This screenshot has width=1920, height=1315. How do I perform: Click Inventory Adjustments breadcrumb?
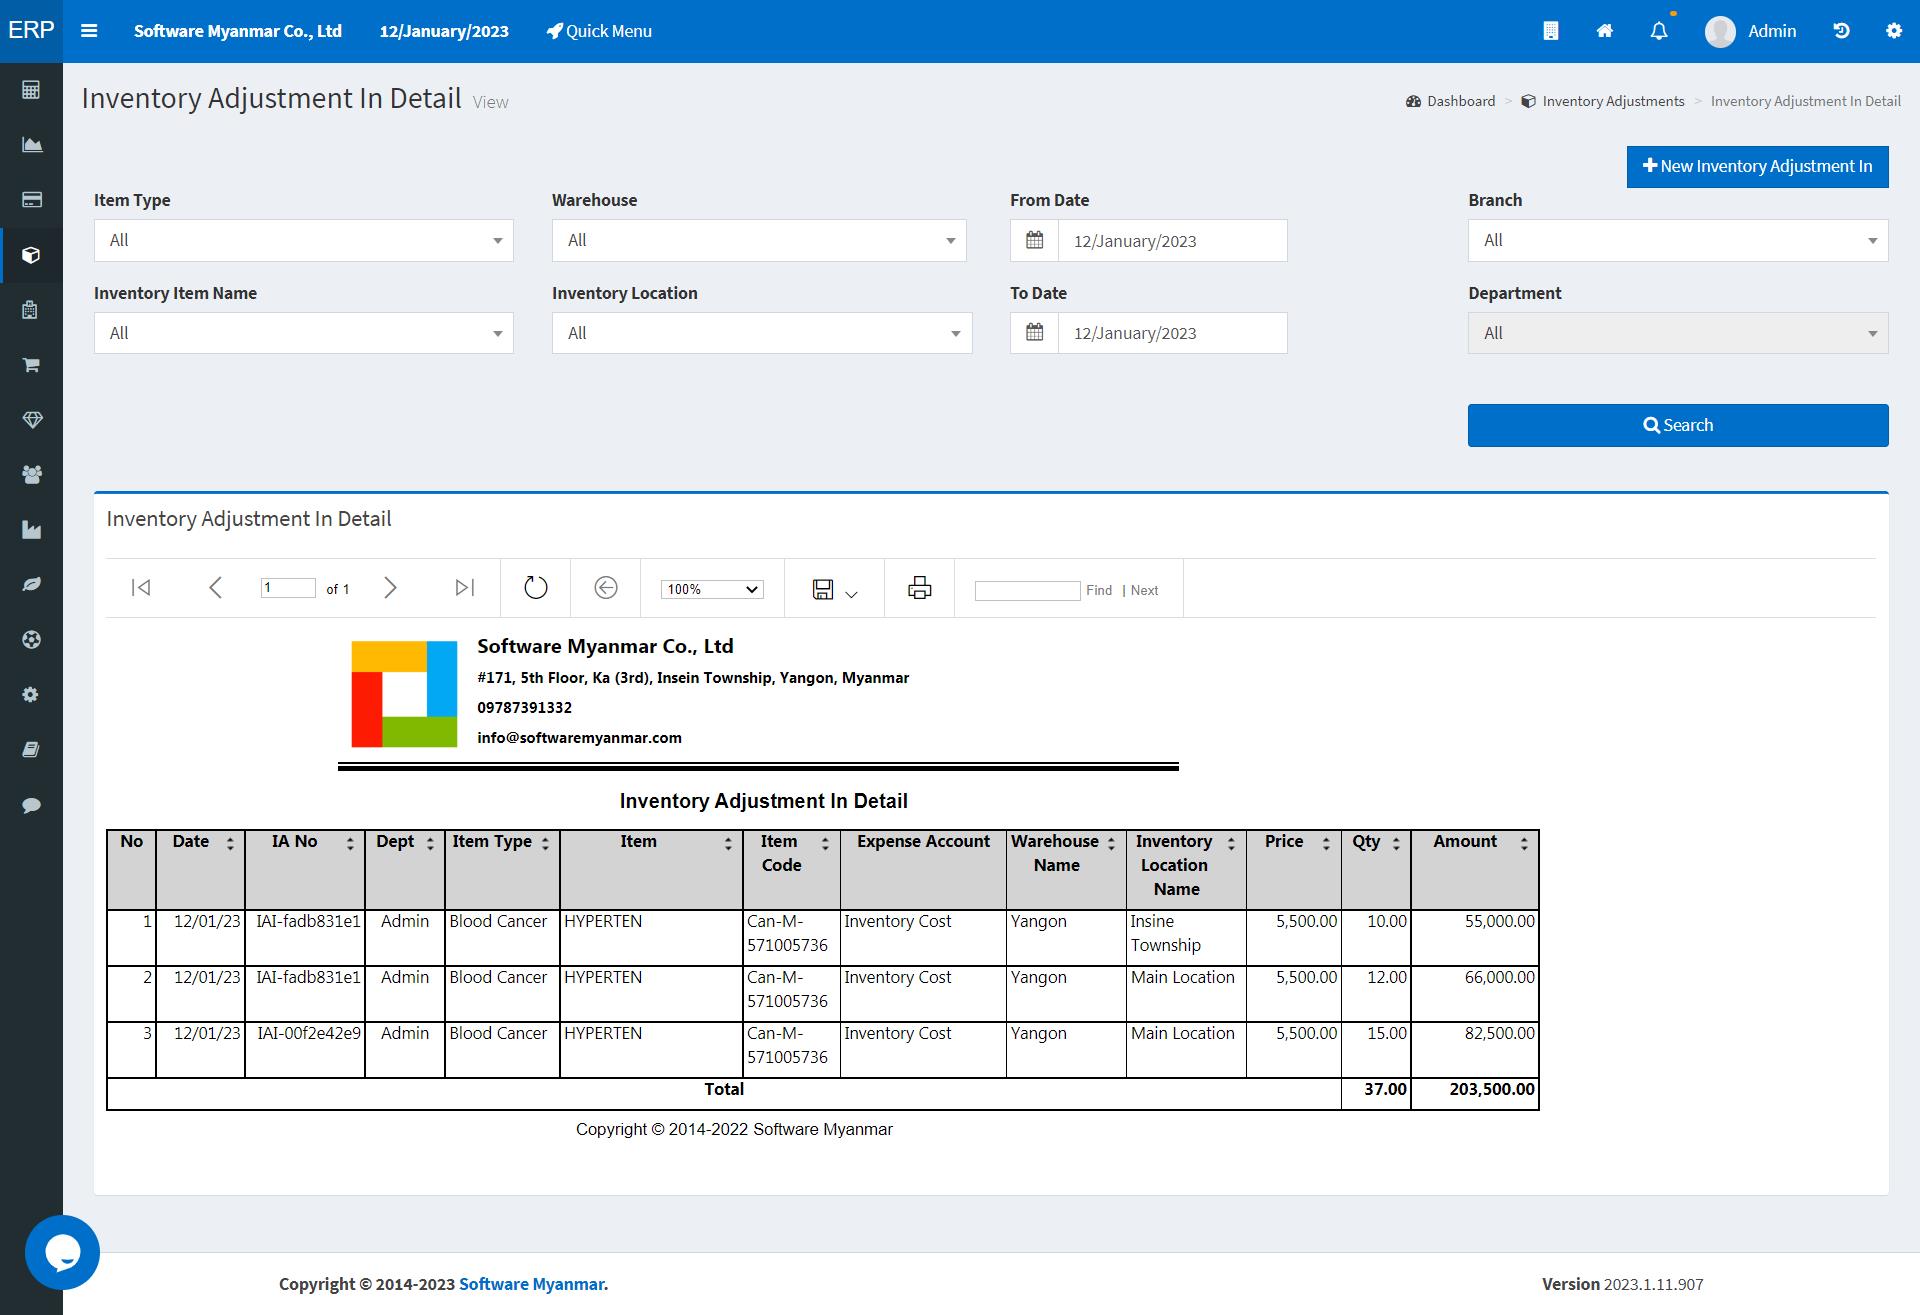tap(1603, 101)
